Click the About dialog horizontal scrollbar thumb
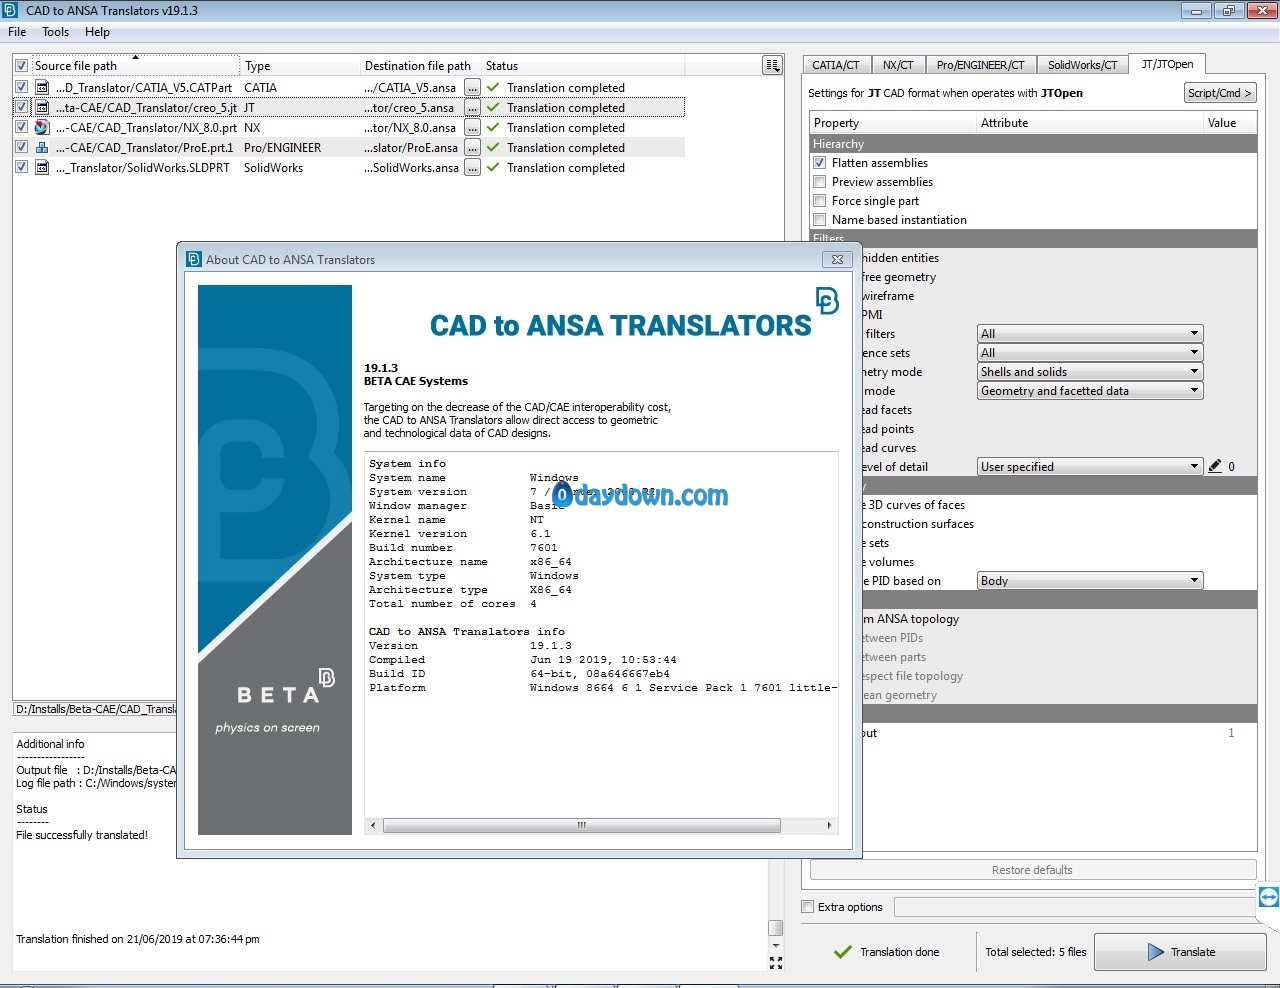This screenshot has width=1280, height=988. pos(581,825)
